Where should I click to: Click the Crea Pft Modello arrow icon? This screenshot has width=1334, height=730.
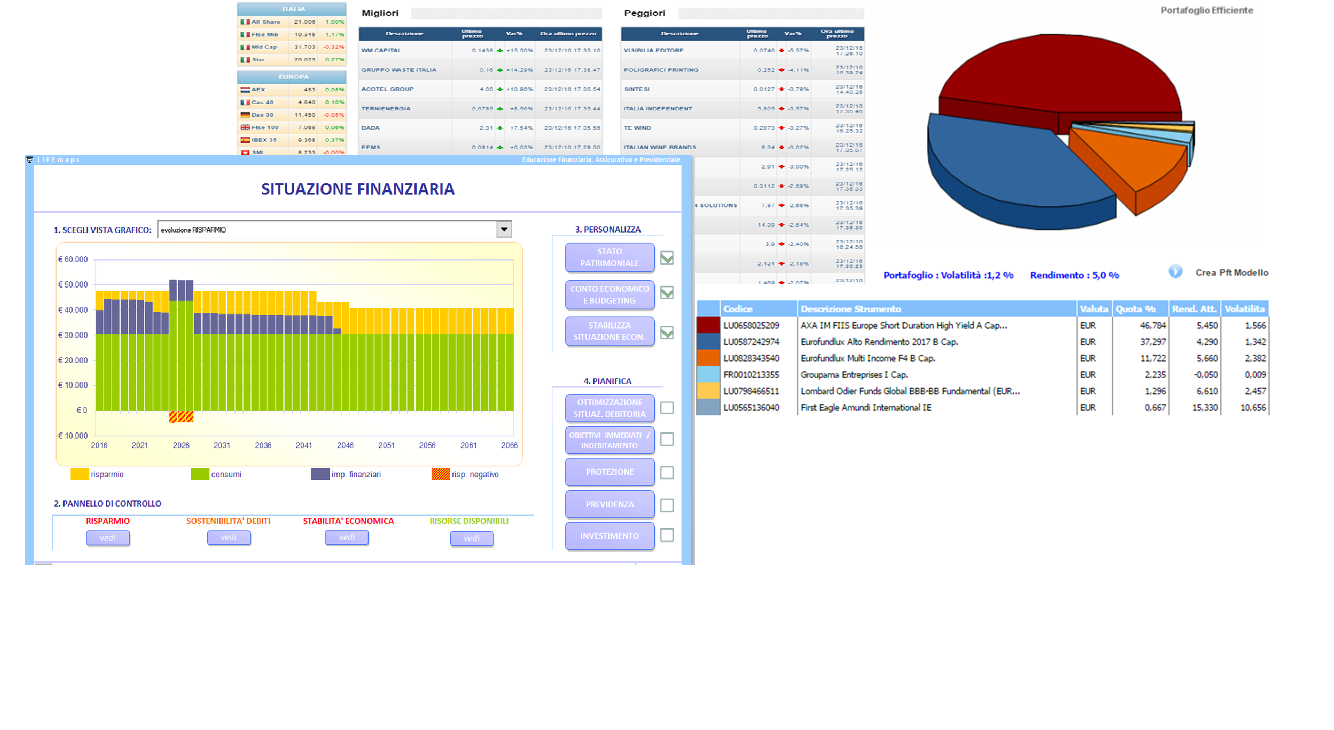tap(1175, 272)
